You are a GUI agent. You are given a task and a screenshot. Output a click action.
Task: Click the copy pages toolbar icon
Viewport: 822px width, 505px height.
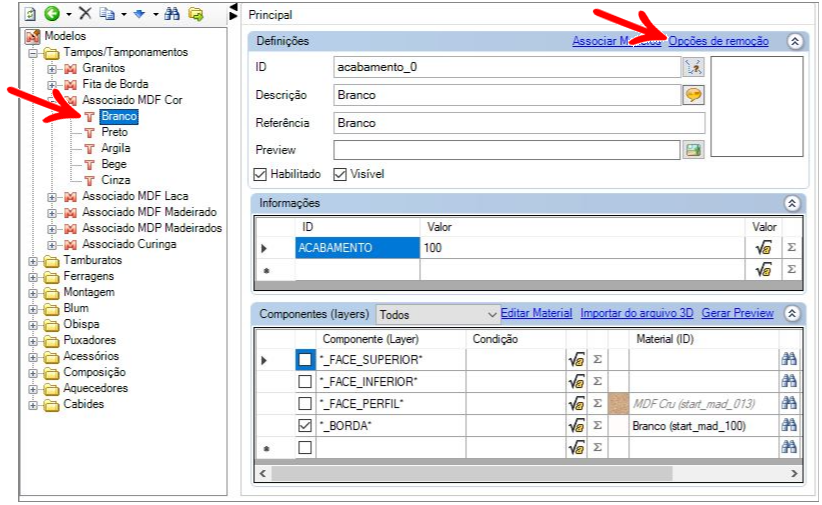[x=107, y=14]
